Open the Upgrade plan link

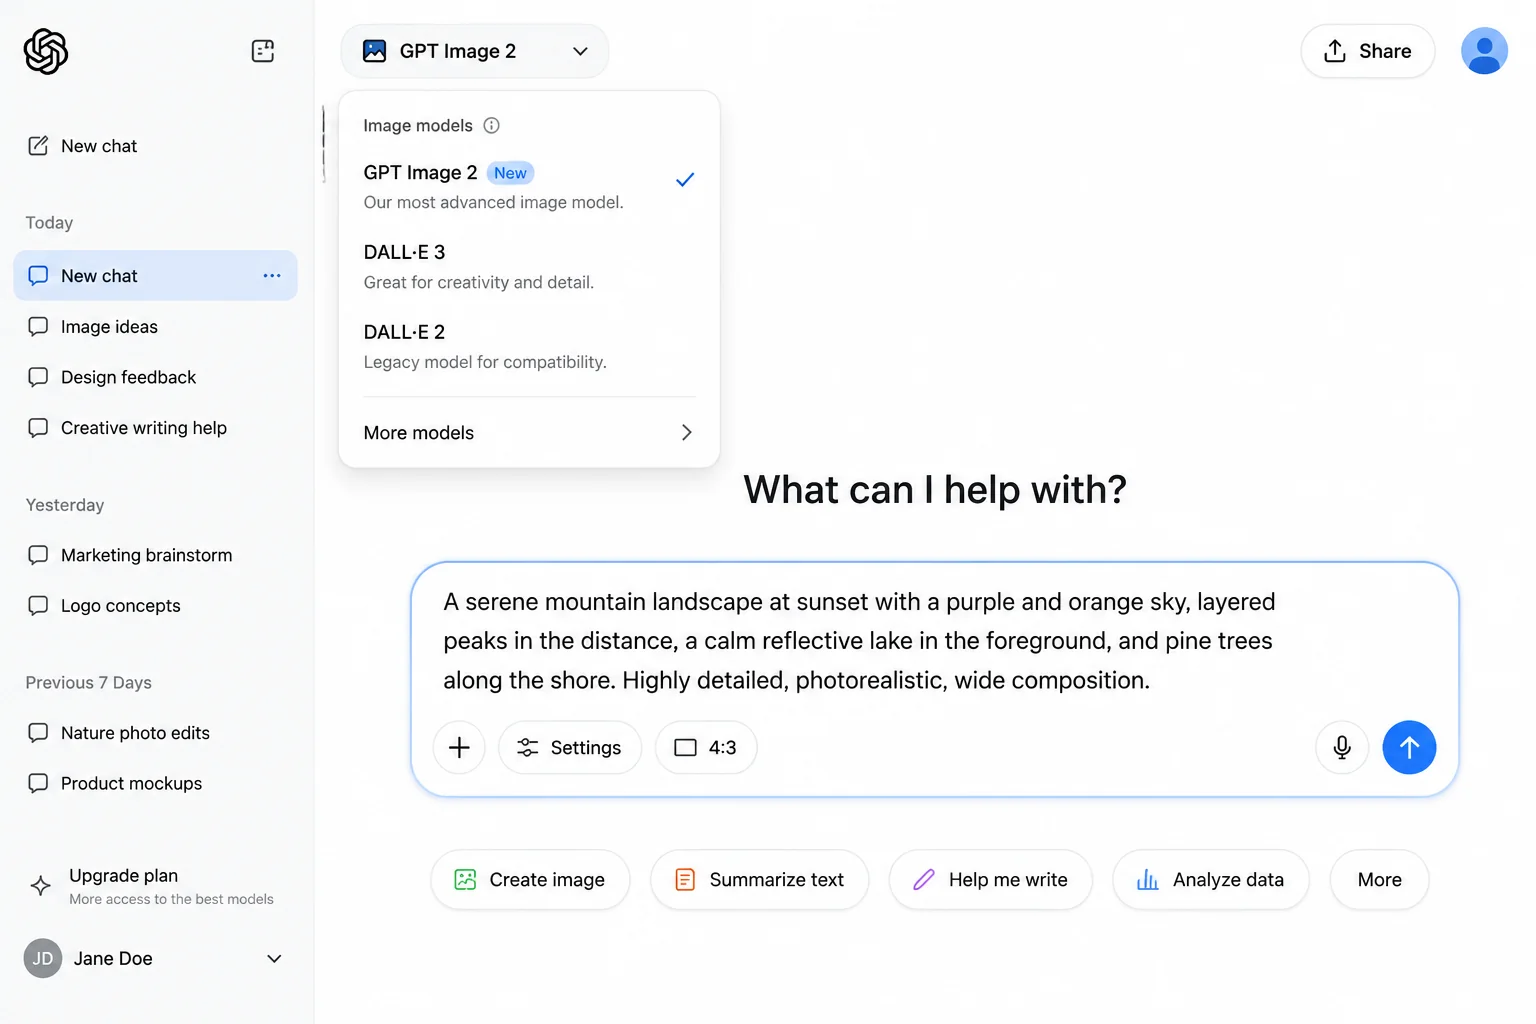(155, 886)
